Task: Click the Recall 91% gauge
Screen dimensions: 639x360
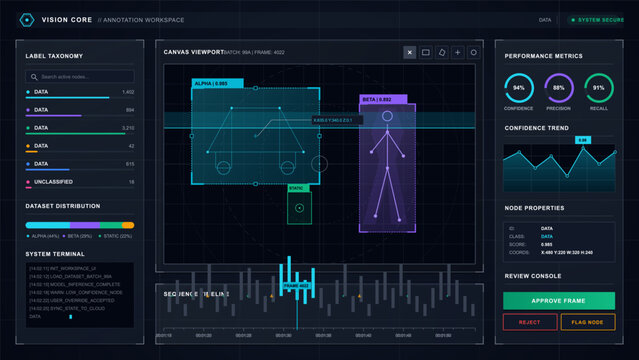Action: (x=599, y=88)
